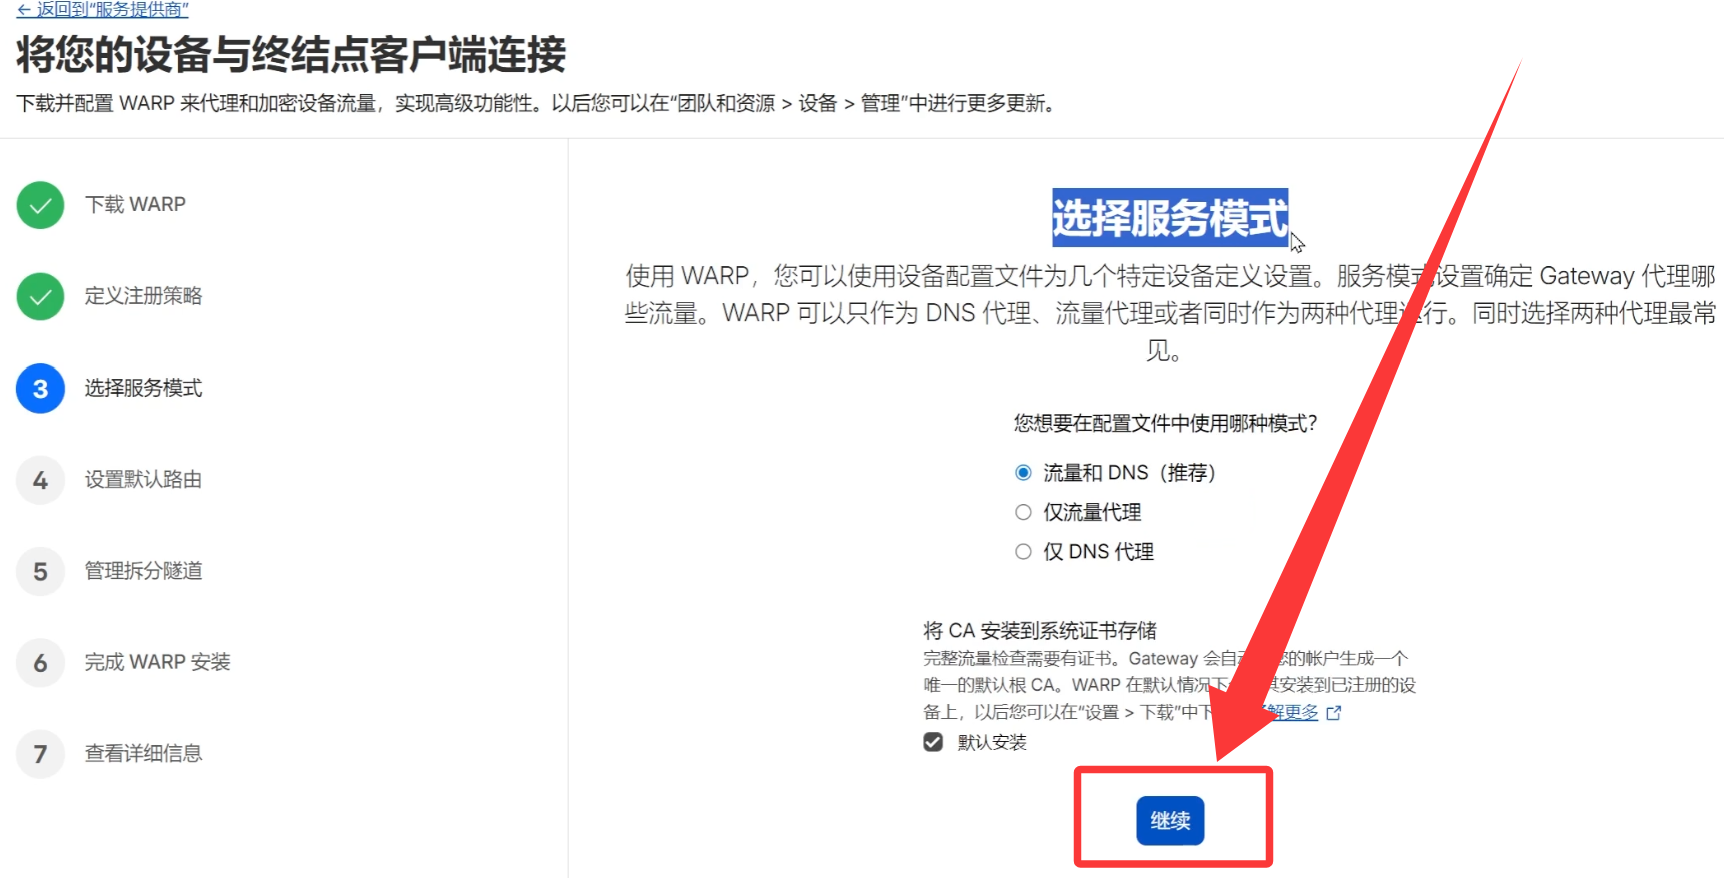Open the 了解更多 link
This screenshot has height=878, width=1724.
1290,712
